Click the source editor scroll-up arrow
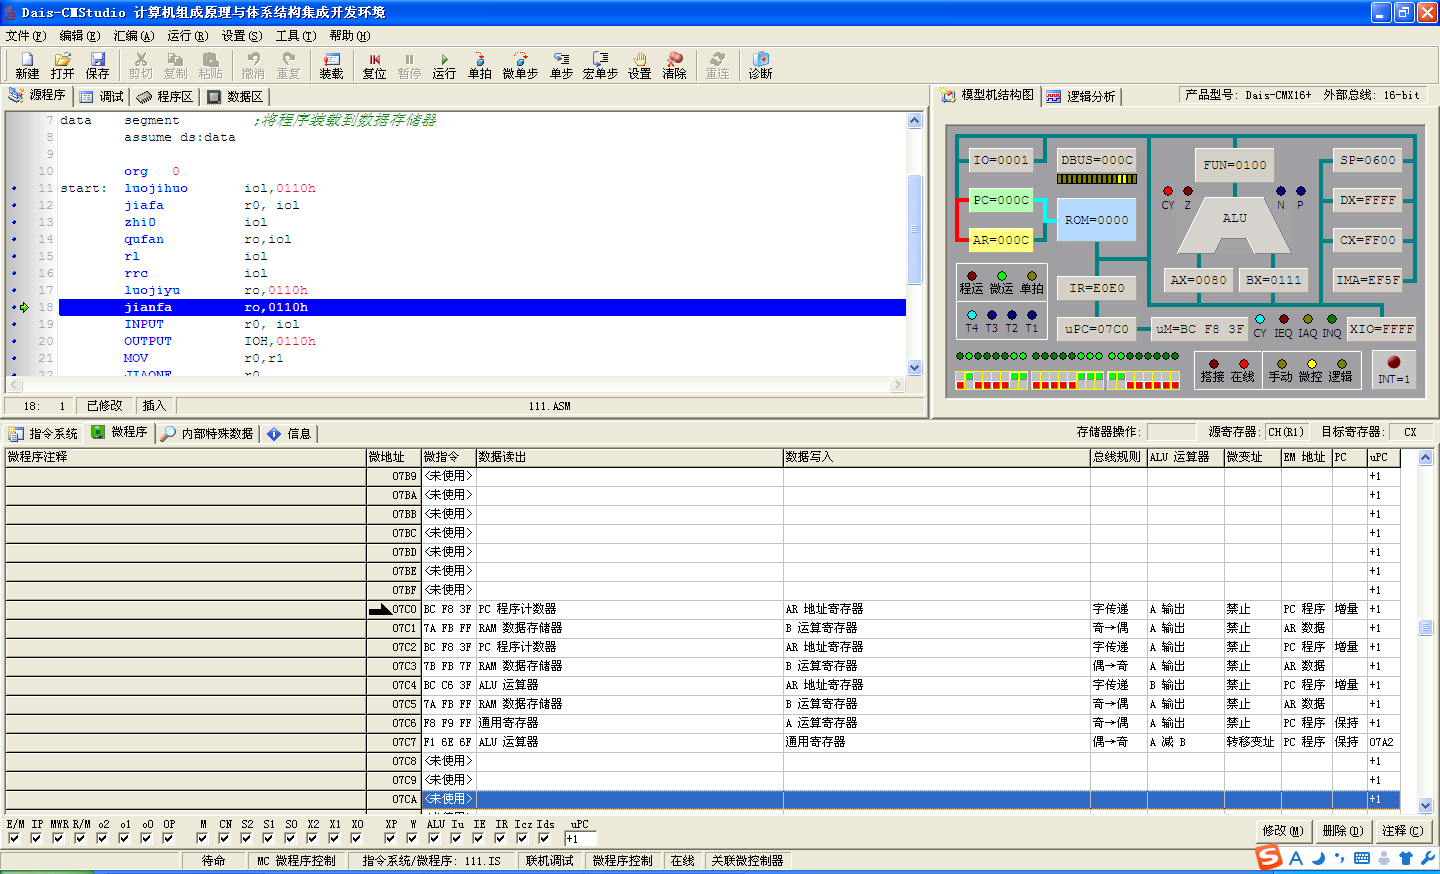 pos(914,121)
